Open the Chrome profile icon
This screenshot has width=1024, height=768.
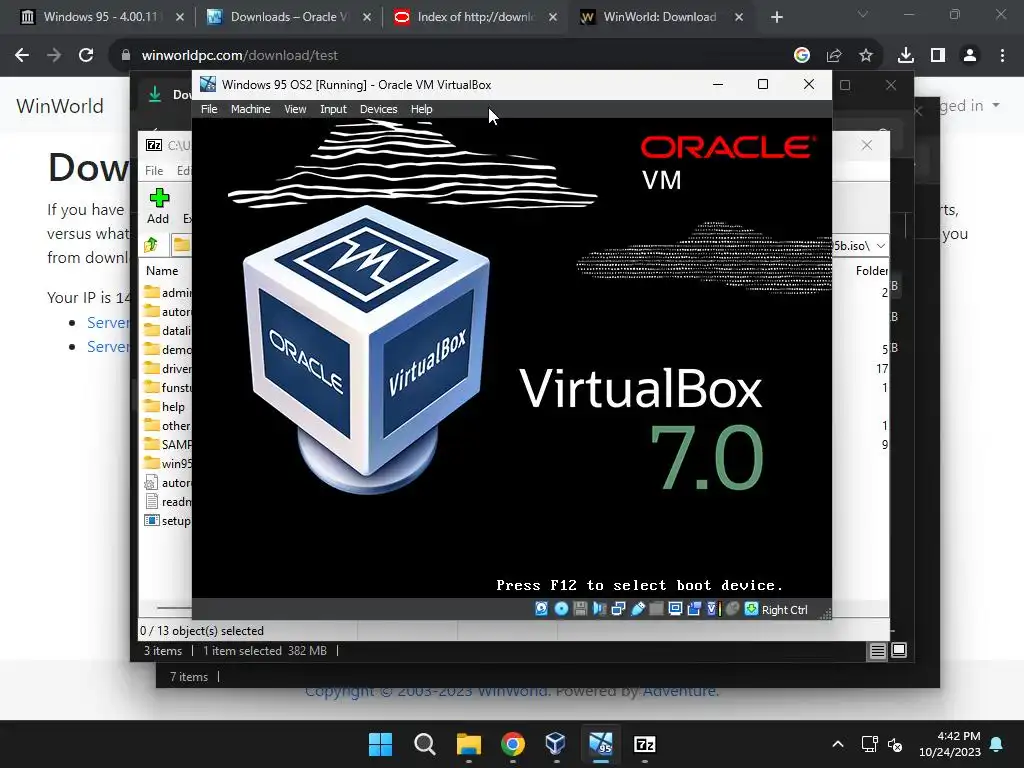click(970, 56)
